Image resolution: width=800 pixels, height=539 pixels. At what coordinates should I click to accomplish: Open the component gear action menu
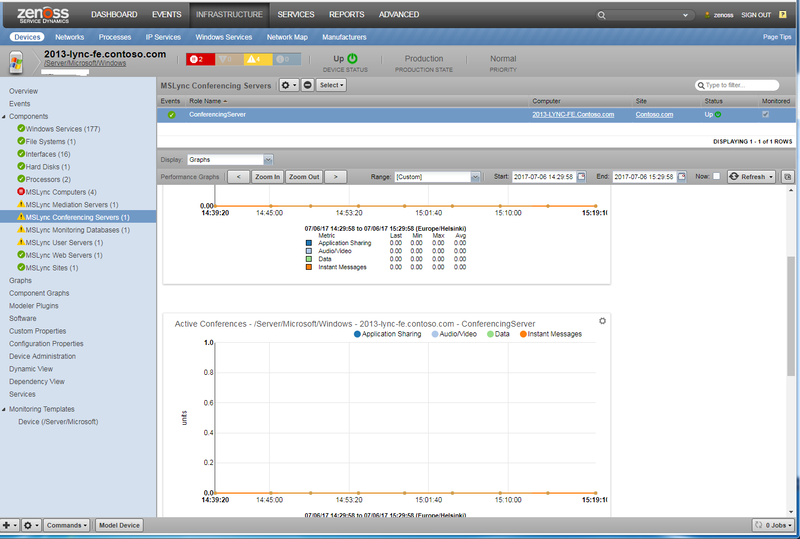click(288, 85)
